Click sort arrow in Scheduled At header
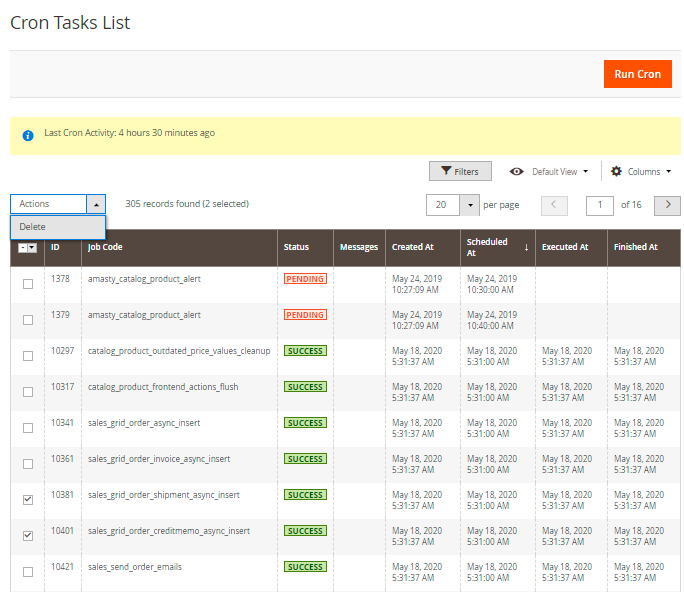Image resolution: width=684 pixels, height=599 pixels. pos(526,247)
